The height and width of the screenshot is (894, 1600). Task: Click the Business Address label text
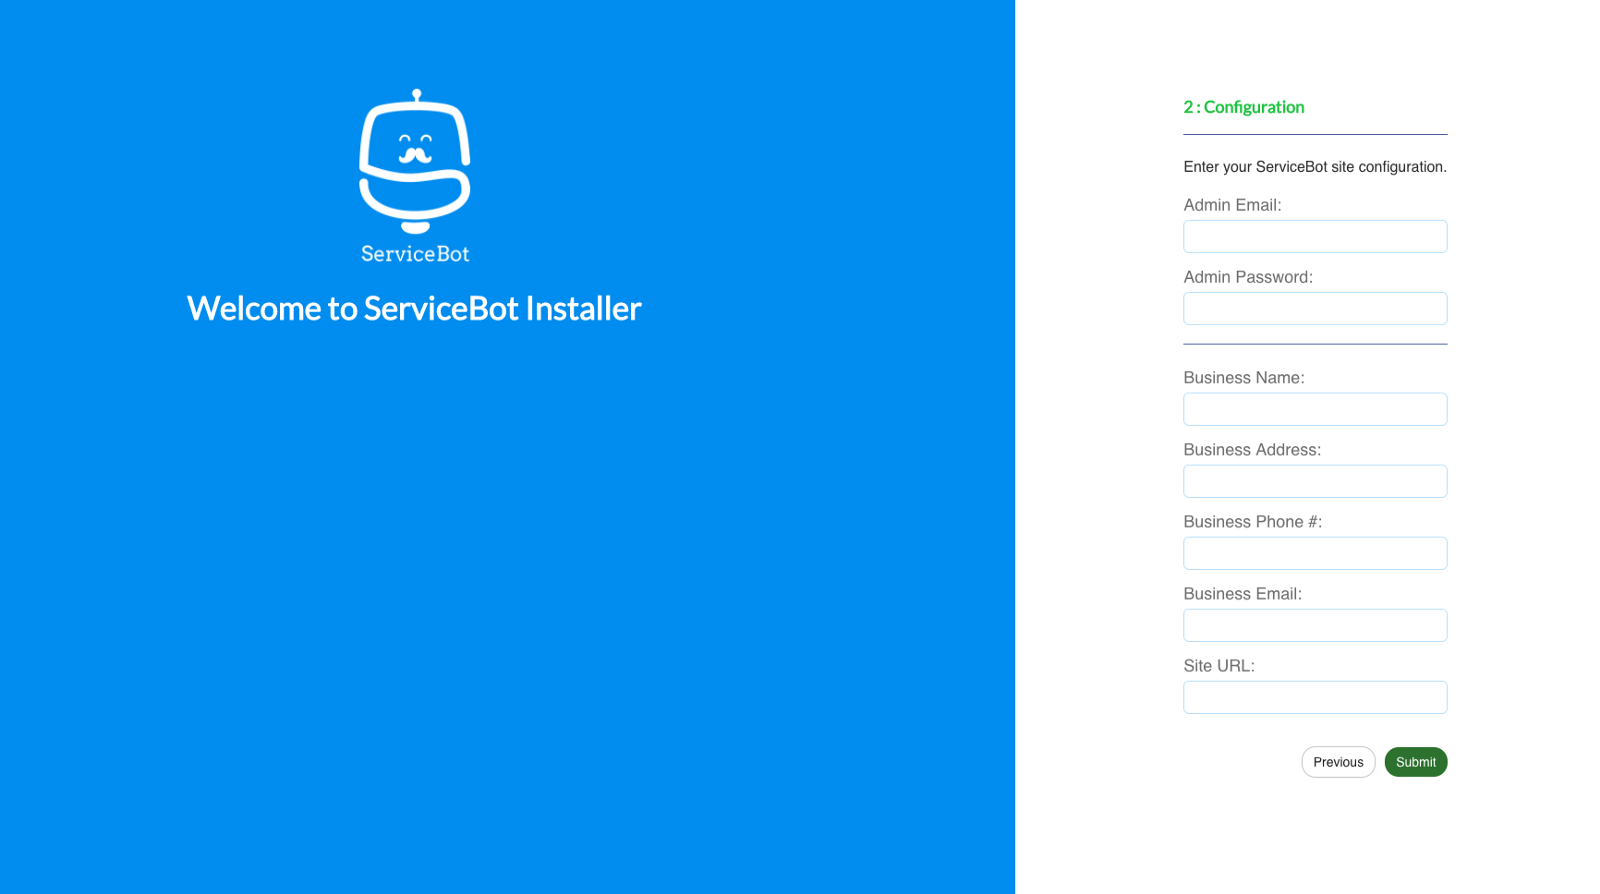(1252, 450)
